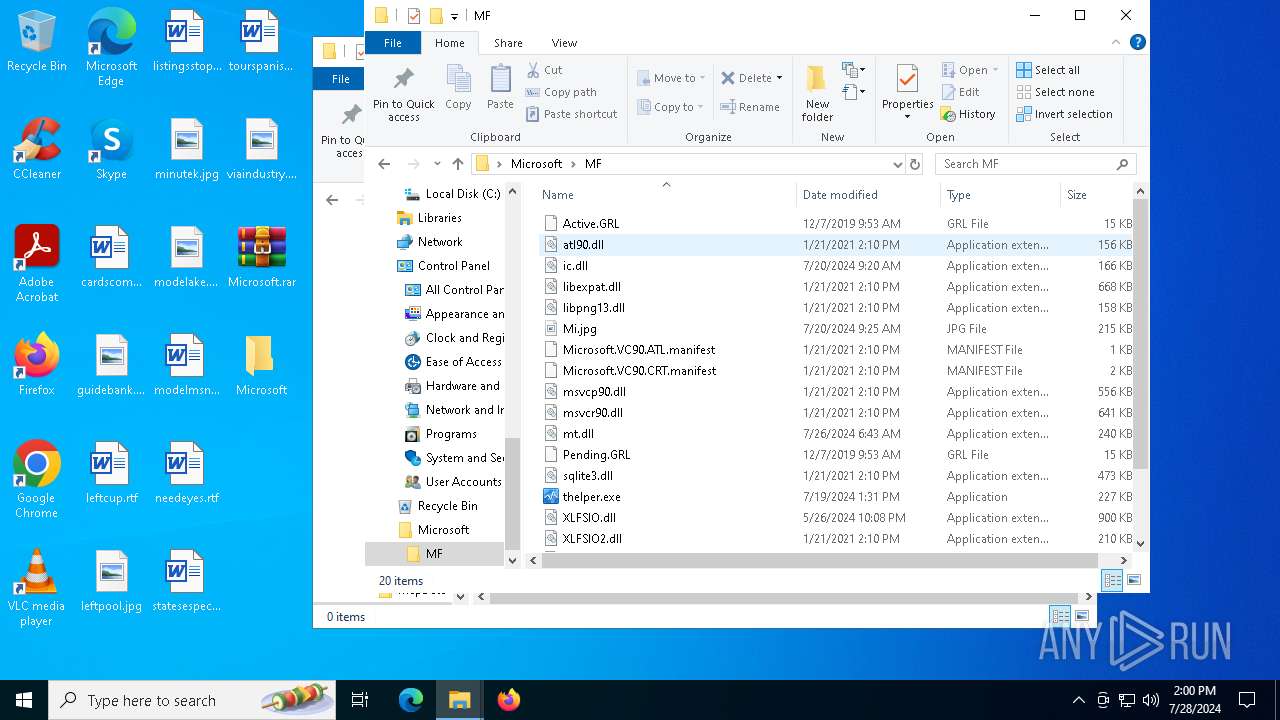
Task: Select Network in the navigation pane
Action: tap(440, 242)
